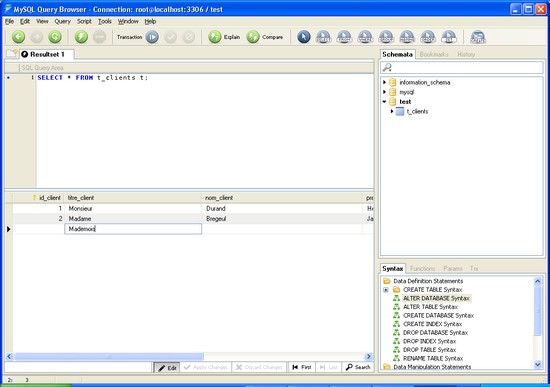Click the greyed Stop query button
Viewport: 550px width, 387px height.
tap(100, 37)
